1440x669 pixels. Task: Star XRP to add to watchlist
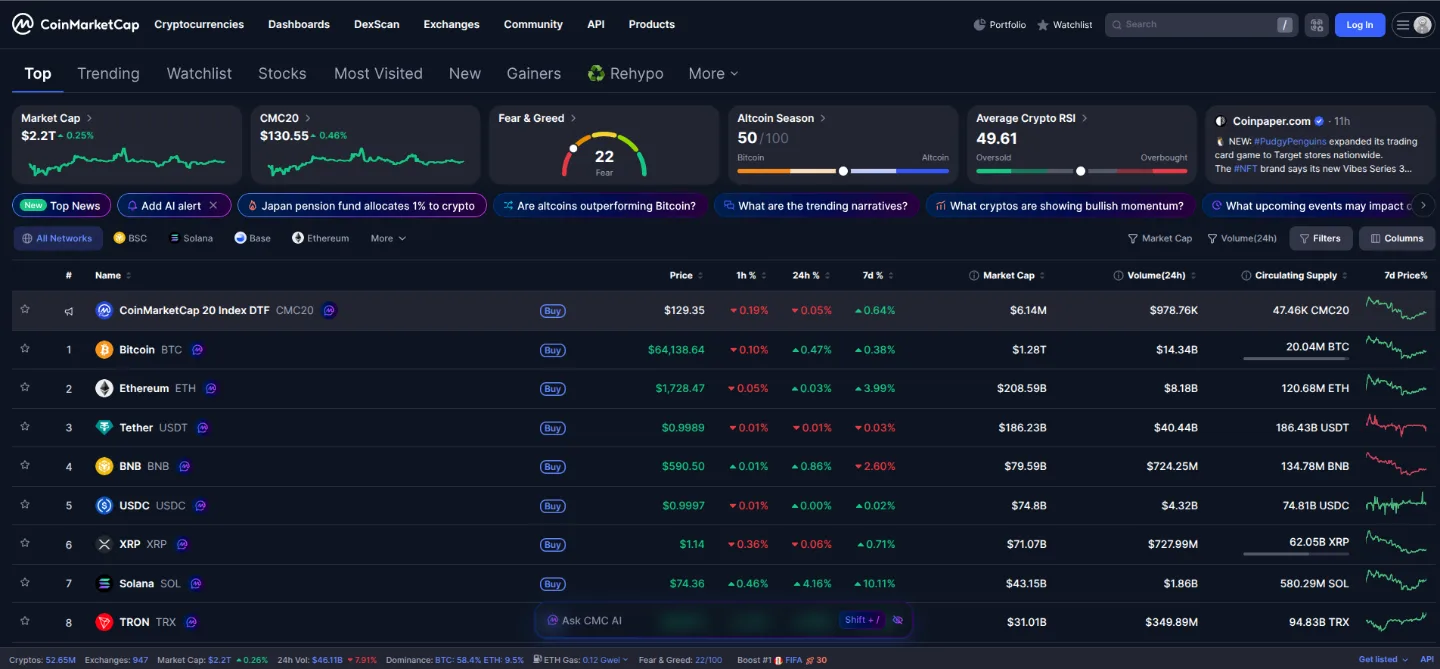pos(25,544)
